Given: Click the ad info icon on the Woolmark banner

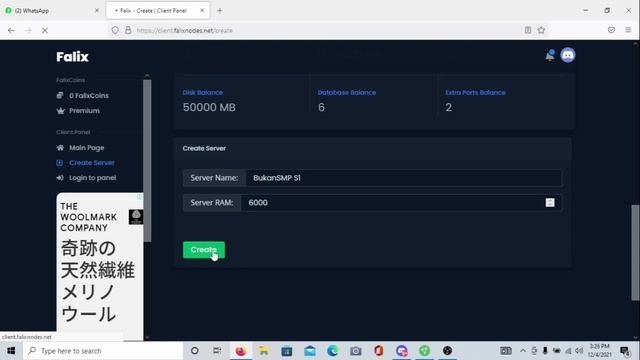Looking at the screenshot, I should 140,197.
